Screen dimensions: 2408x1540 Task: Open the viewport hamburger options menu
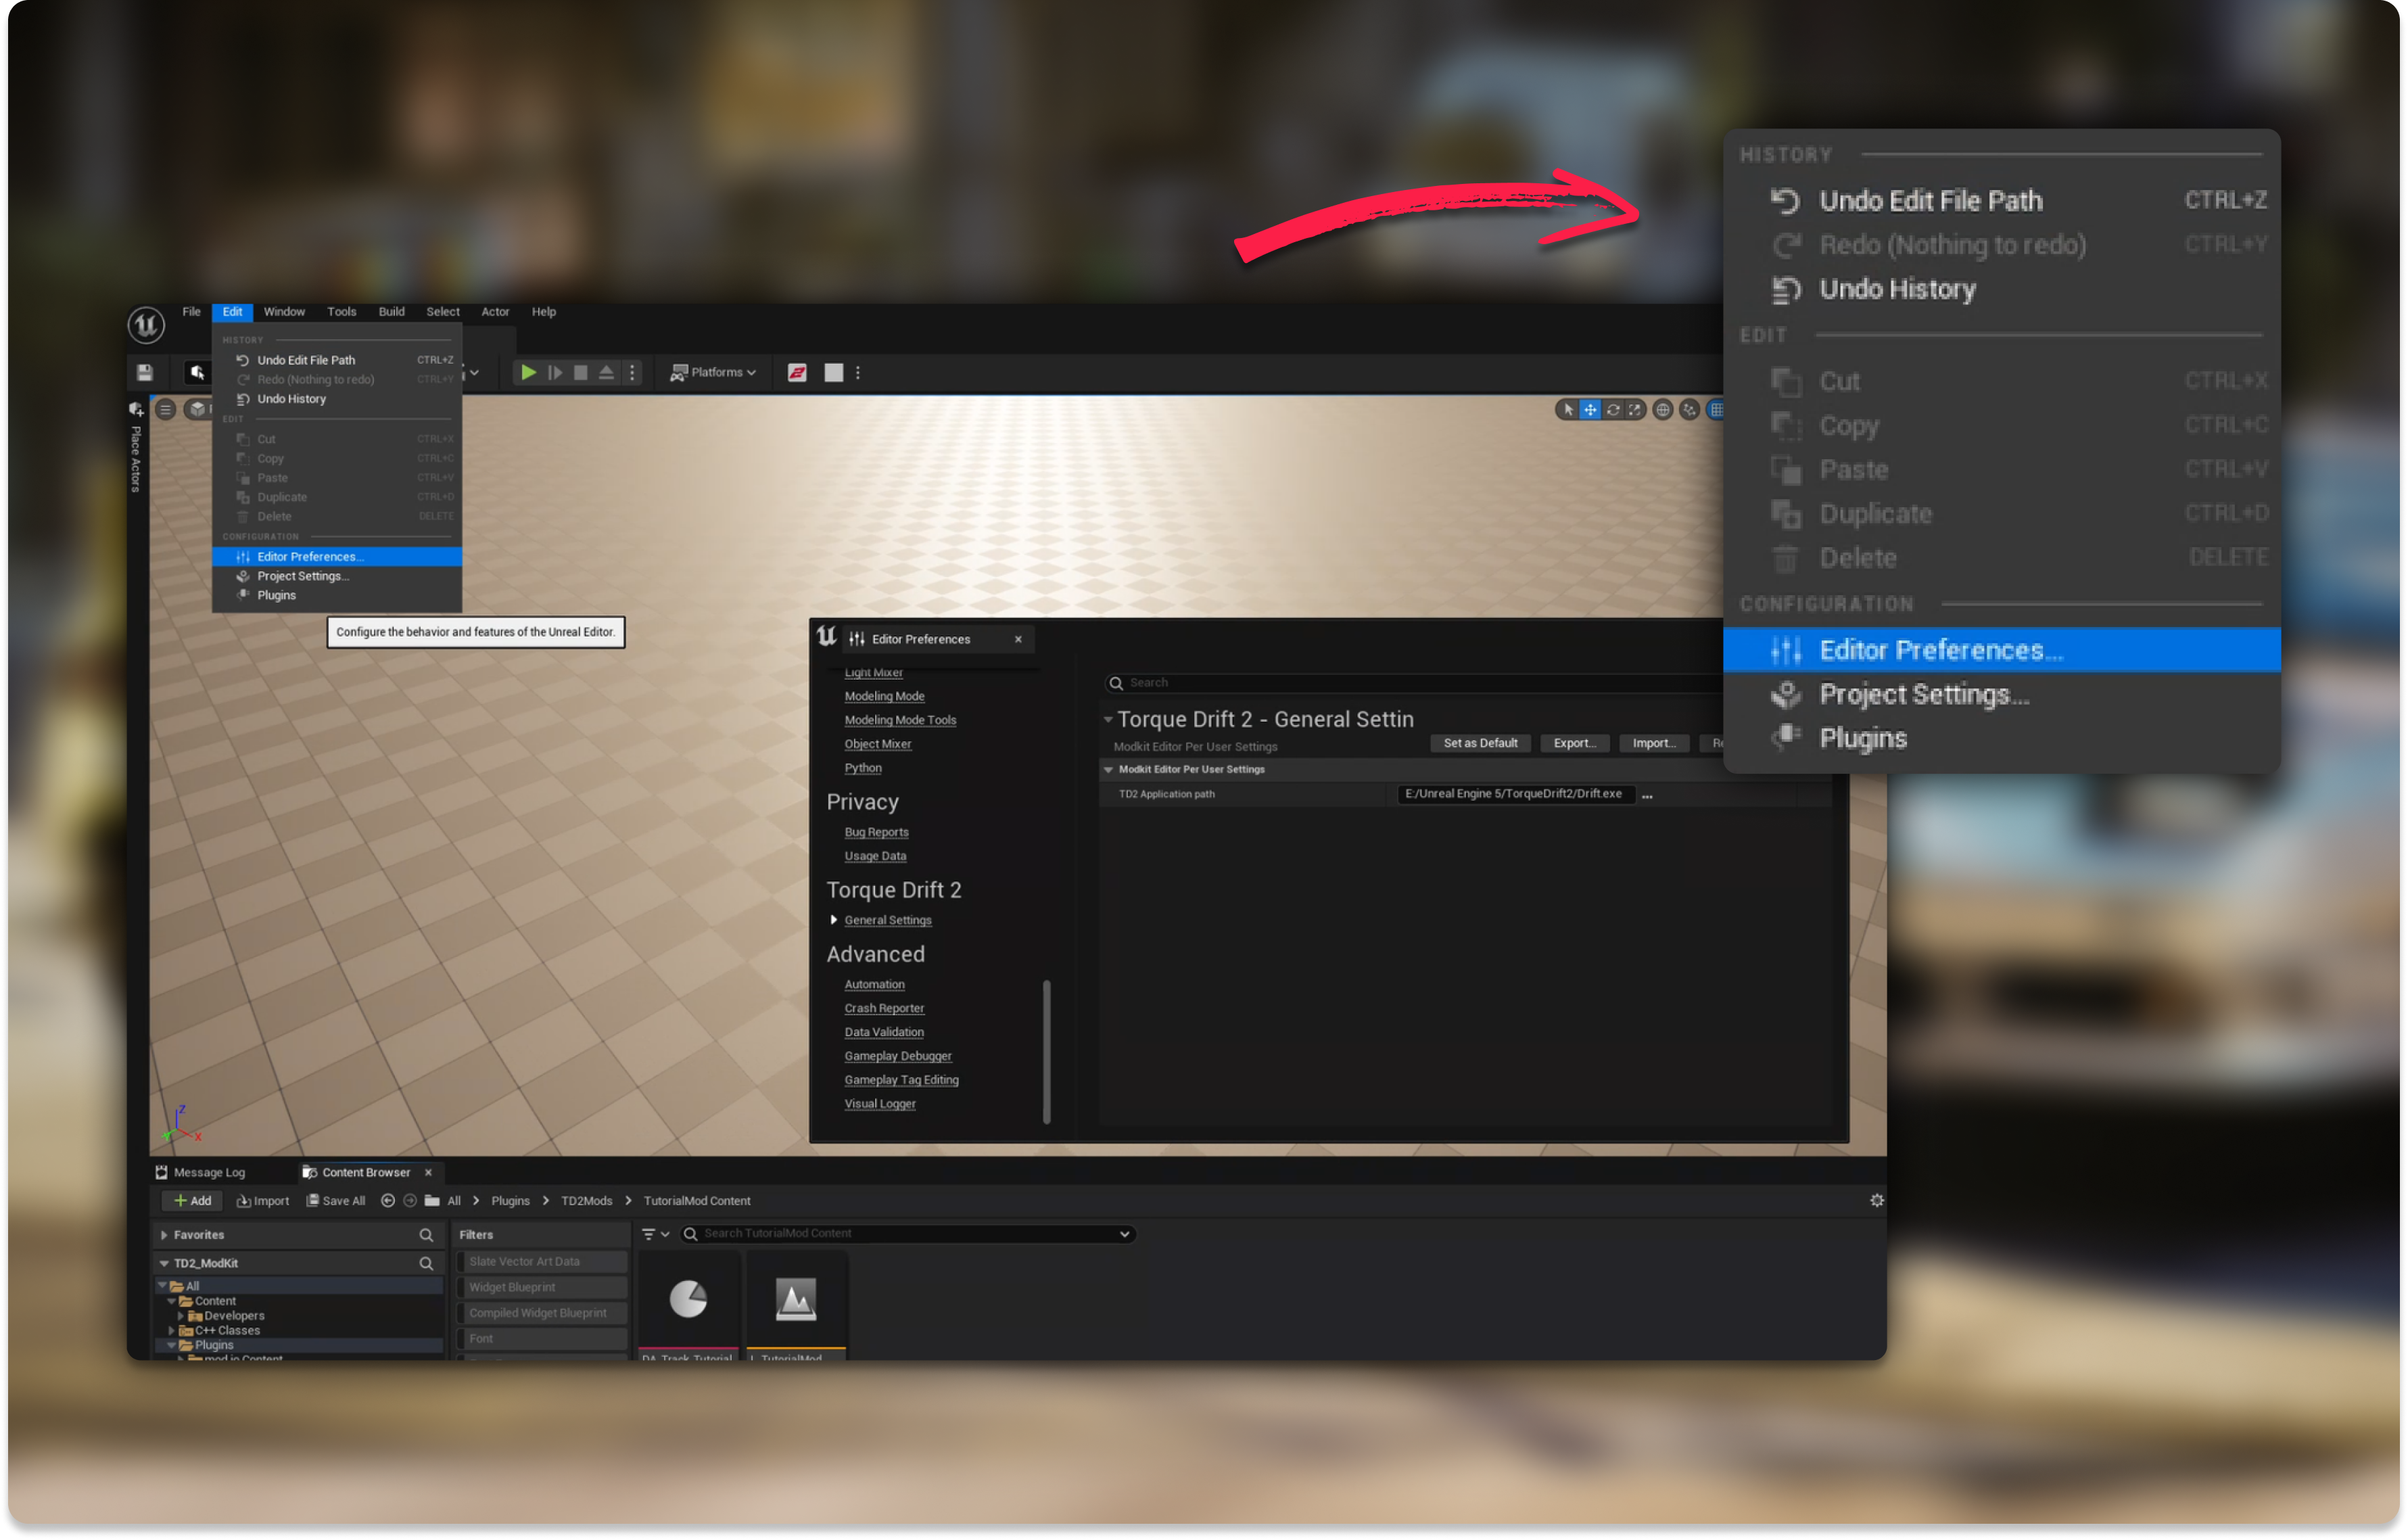(166, 409)
